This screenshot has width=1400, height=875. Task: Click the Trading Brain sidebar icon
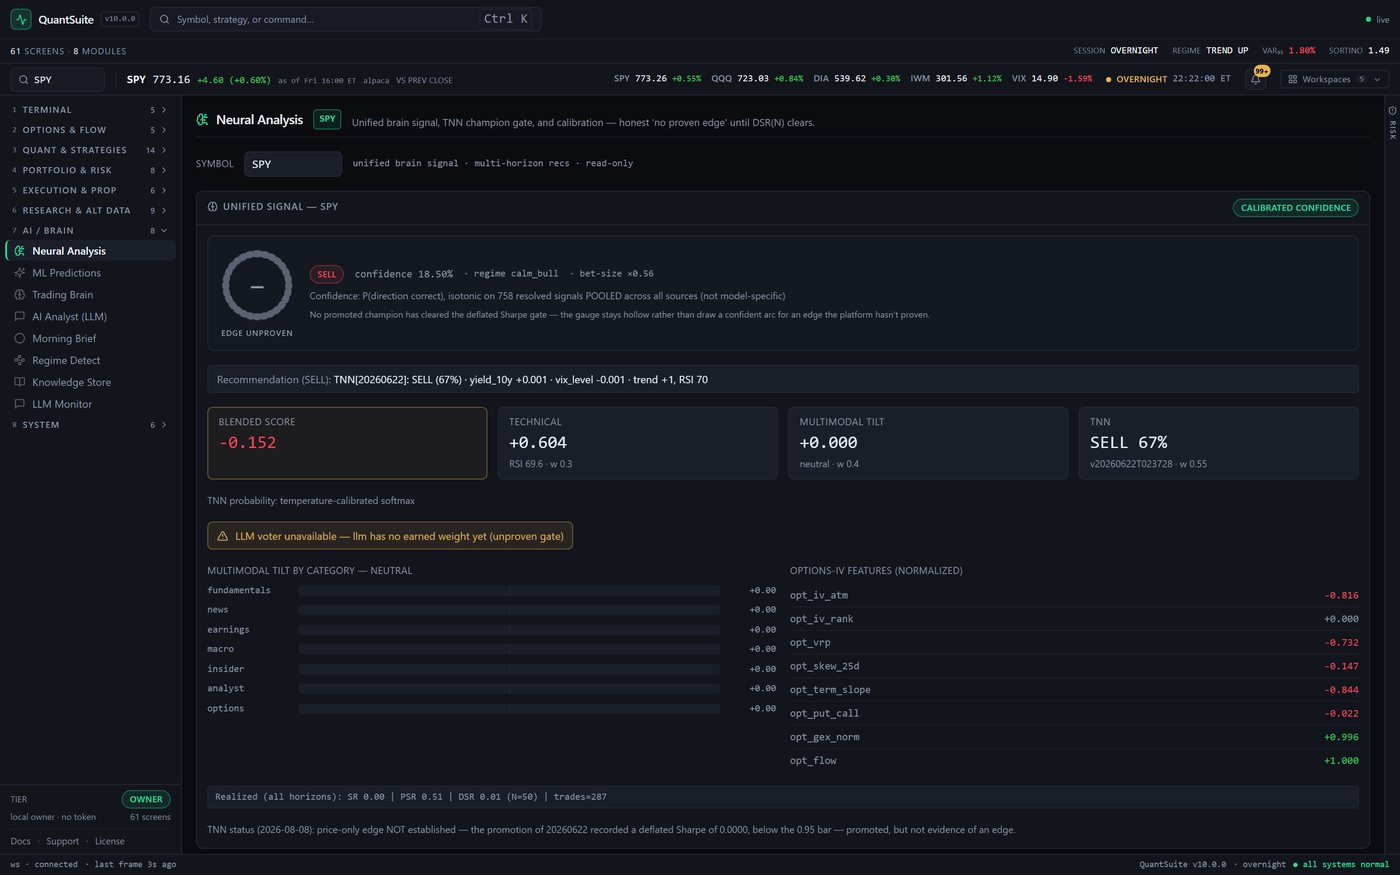19,295
